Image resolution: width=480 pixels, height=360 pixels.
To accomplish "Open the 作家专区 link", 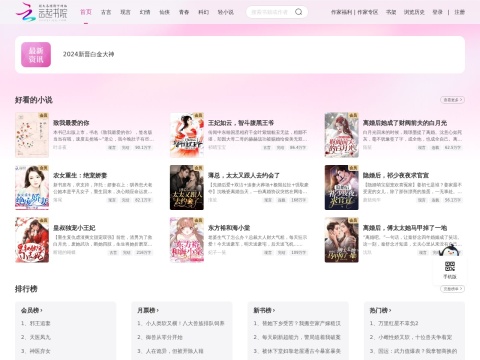I will tap(368, 12).
